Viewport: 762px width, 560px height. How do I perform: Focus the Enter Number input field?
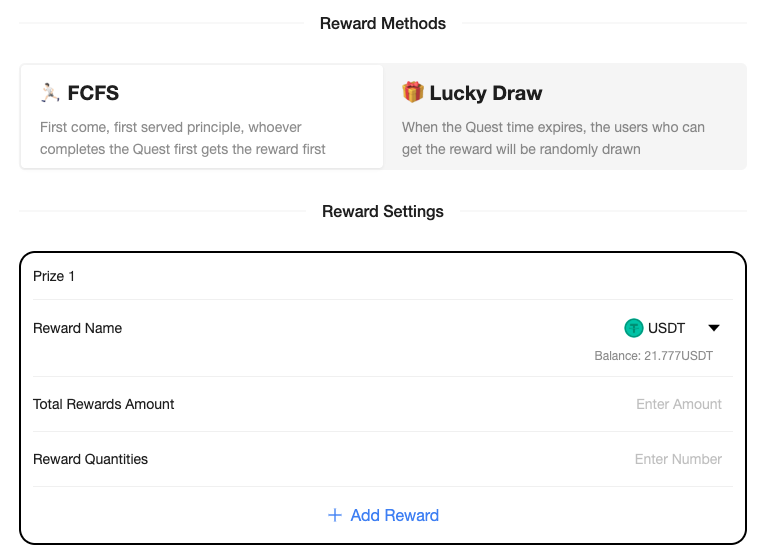[x=678, y=459]
